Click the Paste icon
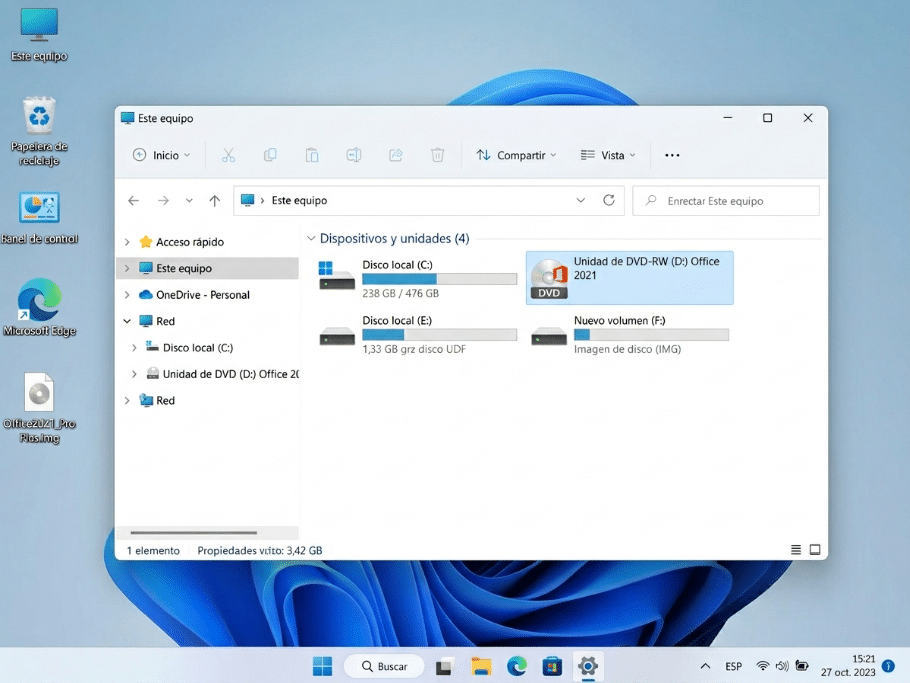The height and width of the screenshot is (683, 910). [x=312, y=155]
